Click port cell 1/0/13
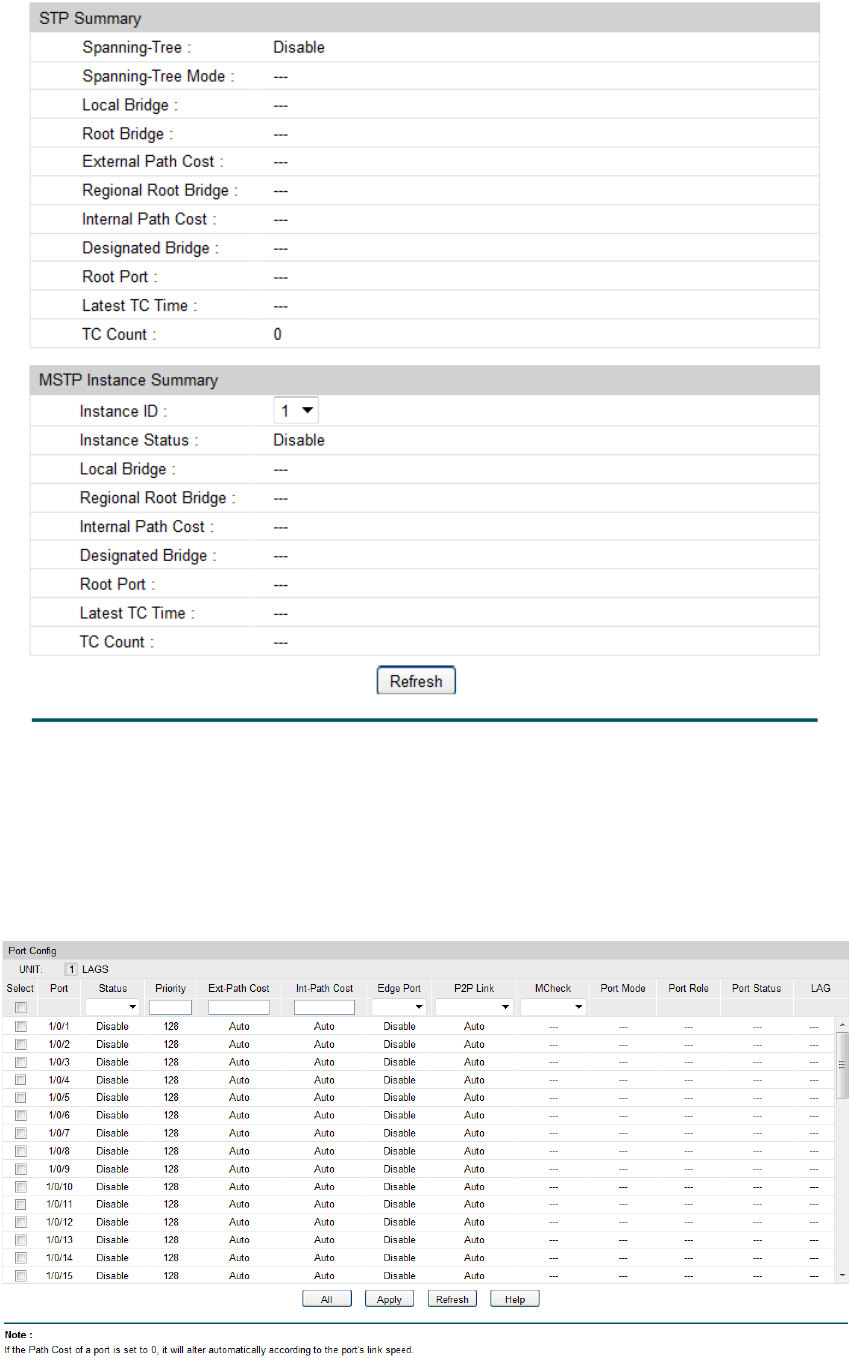Screen dimensions: 851x1358 [x=59, y=1240]
